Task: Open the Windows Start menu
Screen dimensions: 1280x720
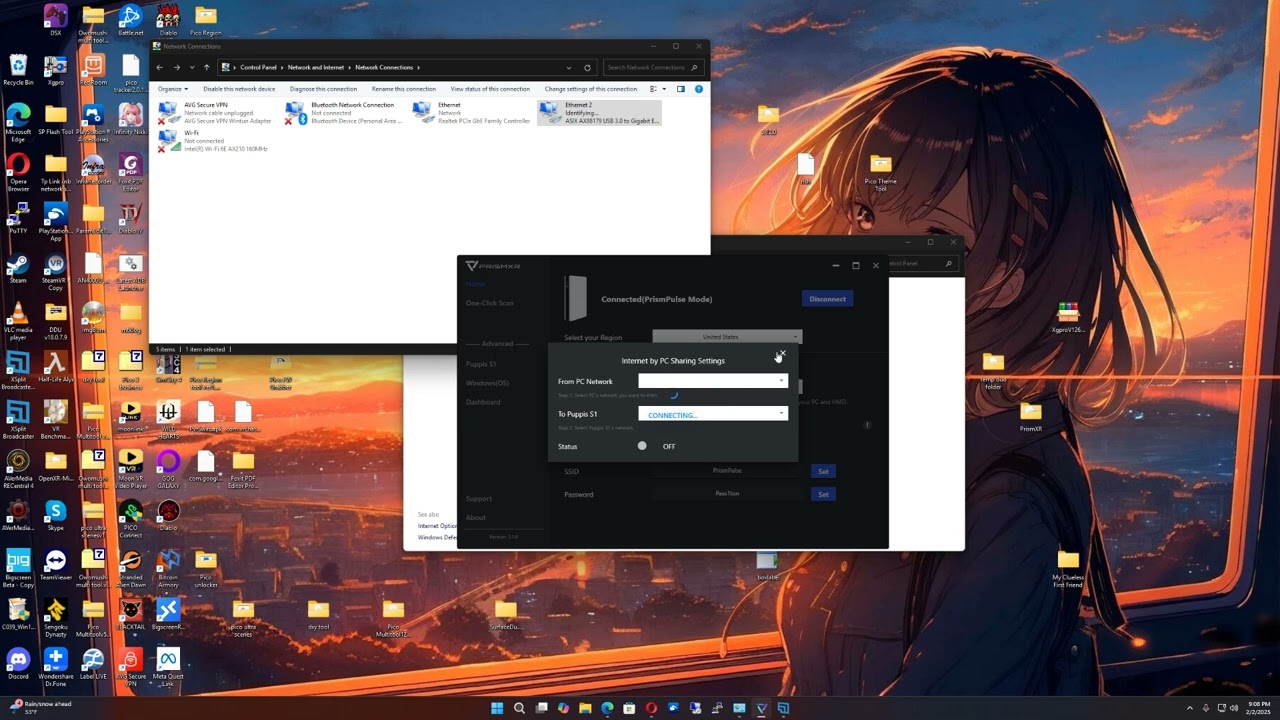Action: pyautogui.click(x=497, y=708)
